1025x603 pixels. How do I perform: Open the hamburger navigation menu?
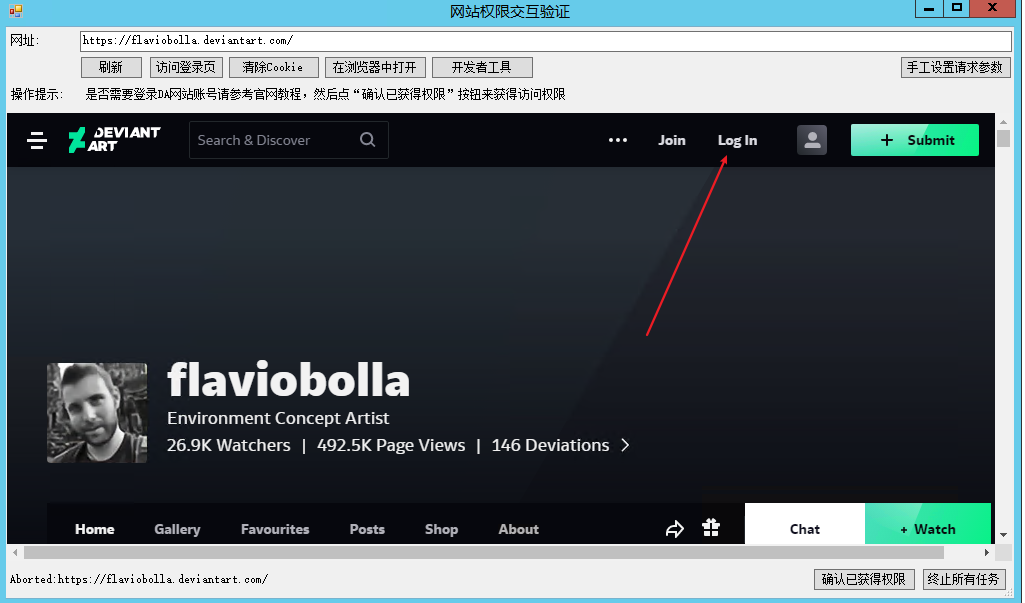point(37,140)
